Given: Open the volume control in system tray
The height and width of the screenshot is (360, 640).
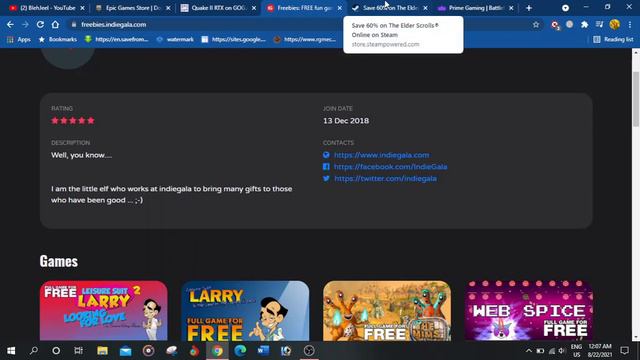Looking at the screenshot, I should [562, 351].
